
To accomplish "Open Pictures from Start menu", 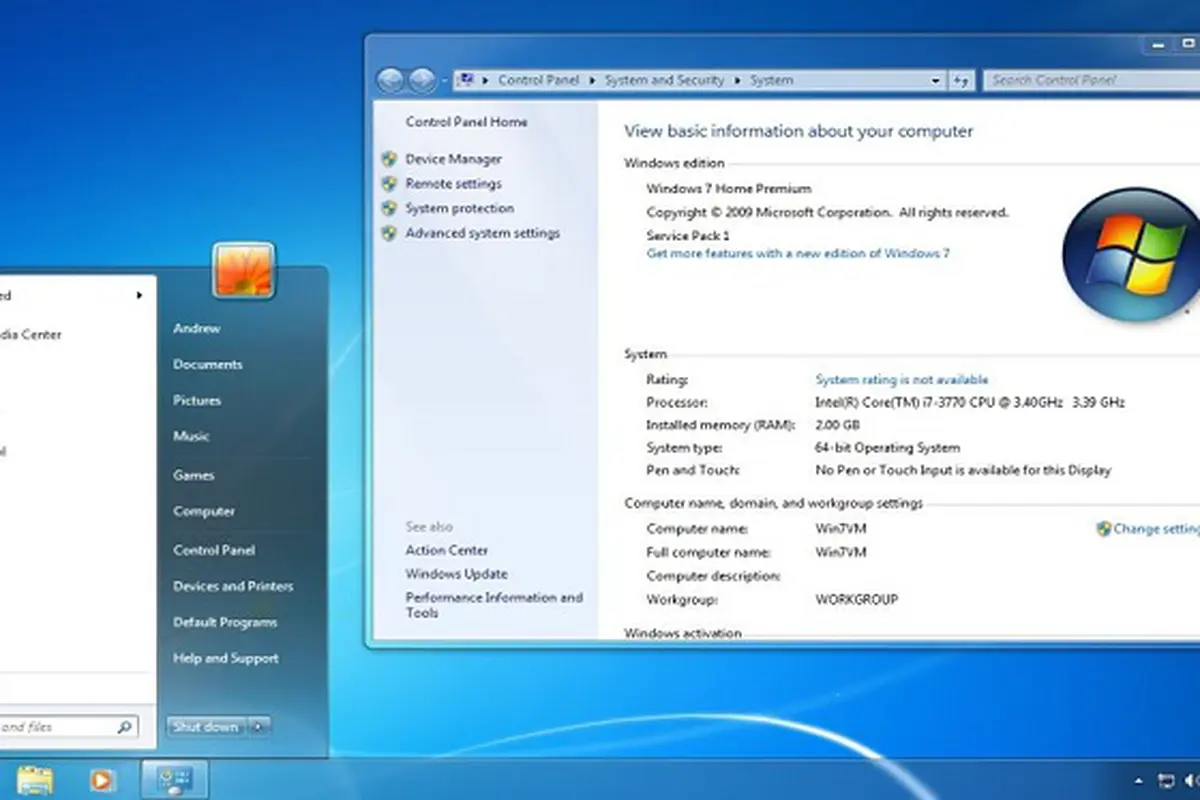I will click(197, 401).
